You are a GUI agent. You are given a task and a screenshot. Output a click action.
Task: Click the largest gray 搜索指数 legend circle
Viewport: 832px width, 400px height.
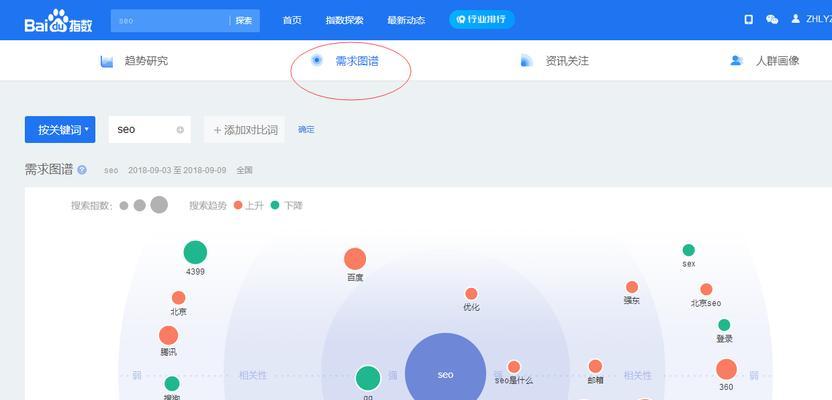point(159,205)
